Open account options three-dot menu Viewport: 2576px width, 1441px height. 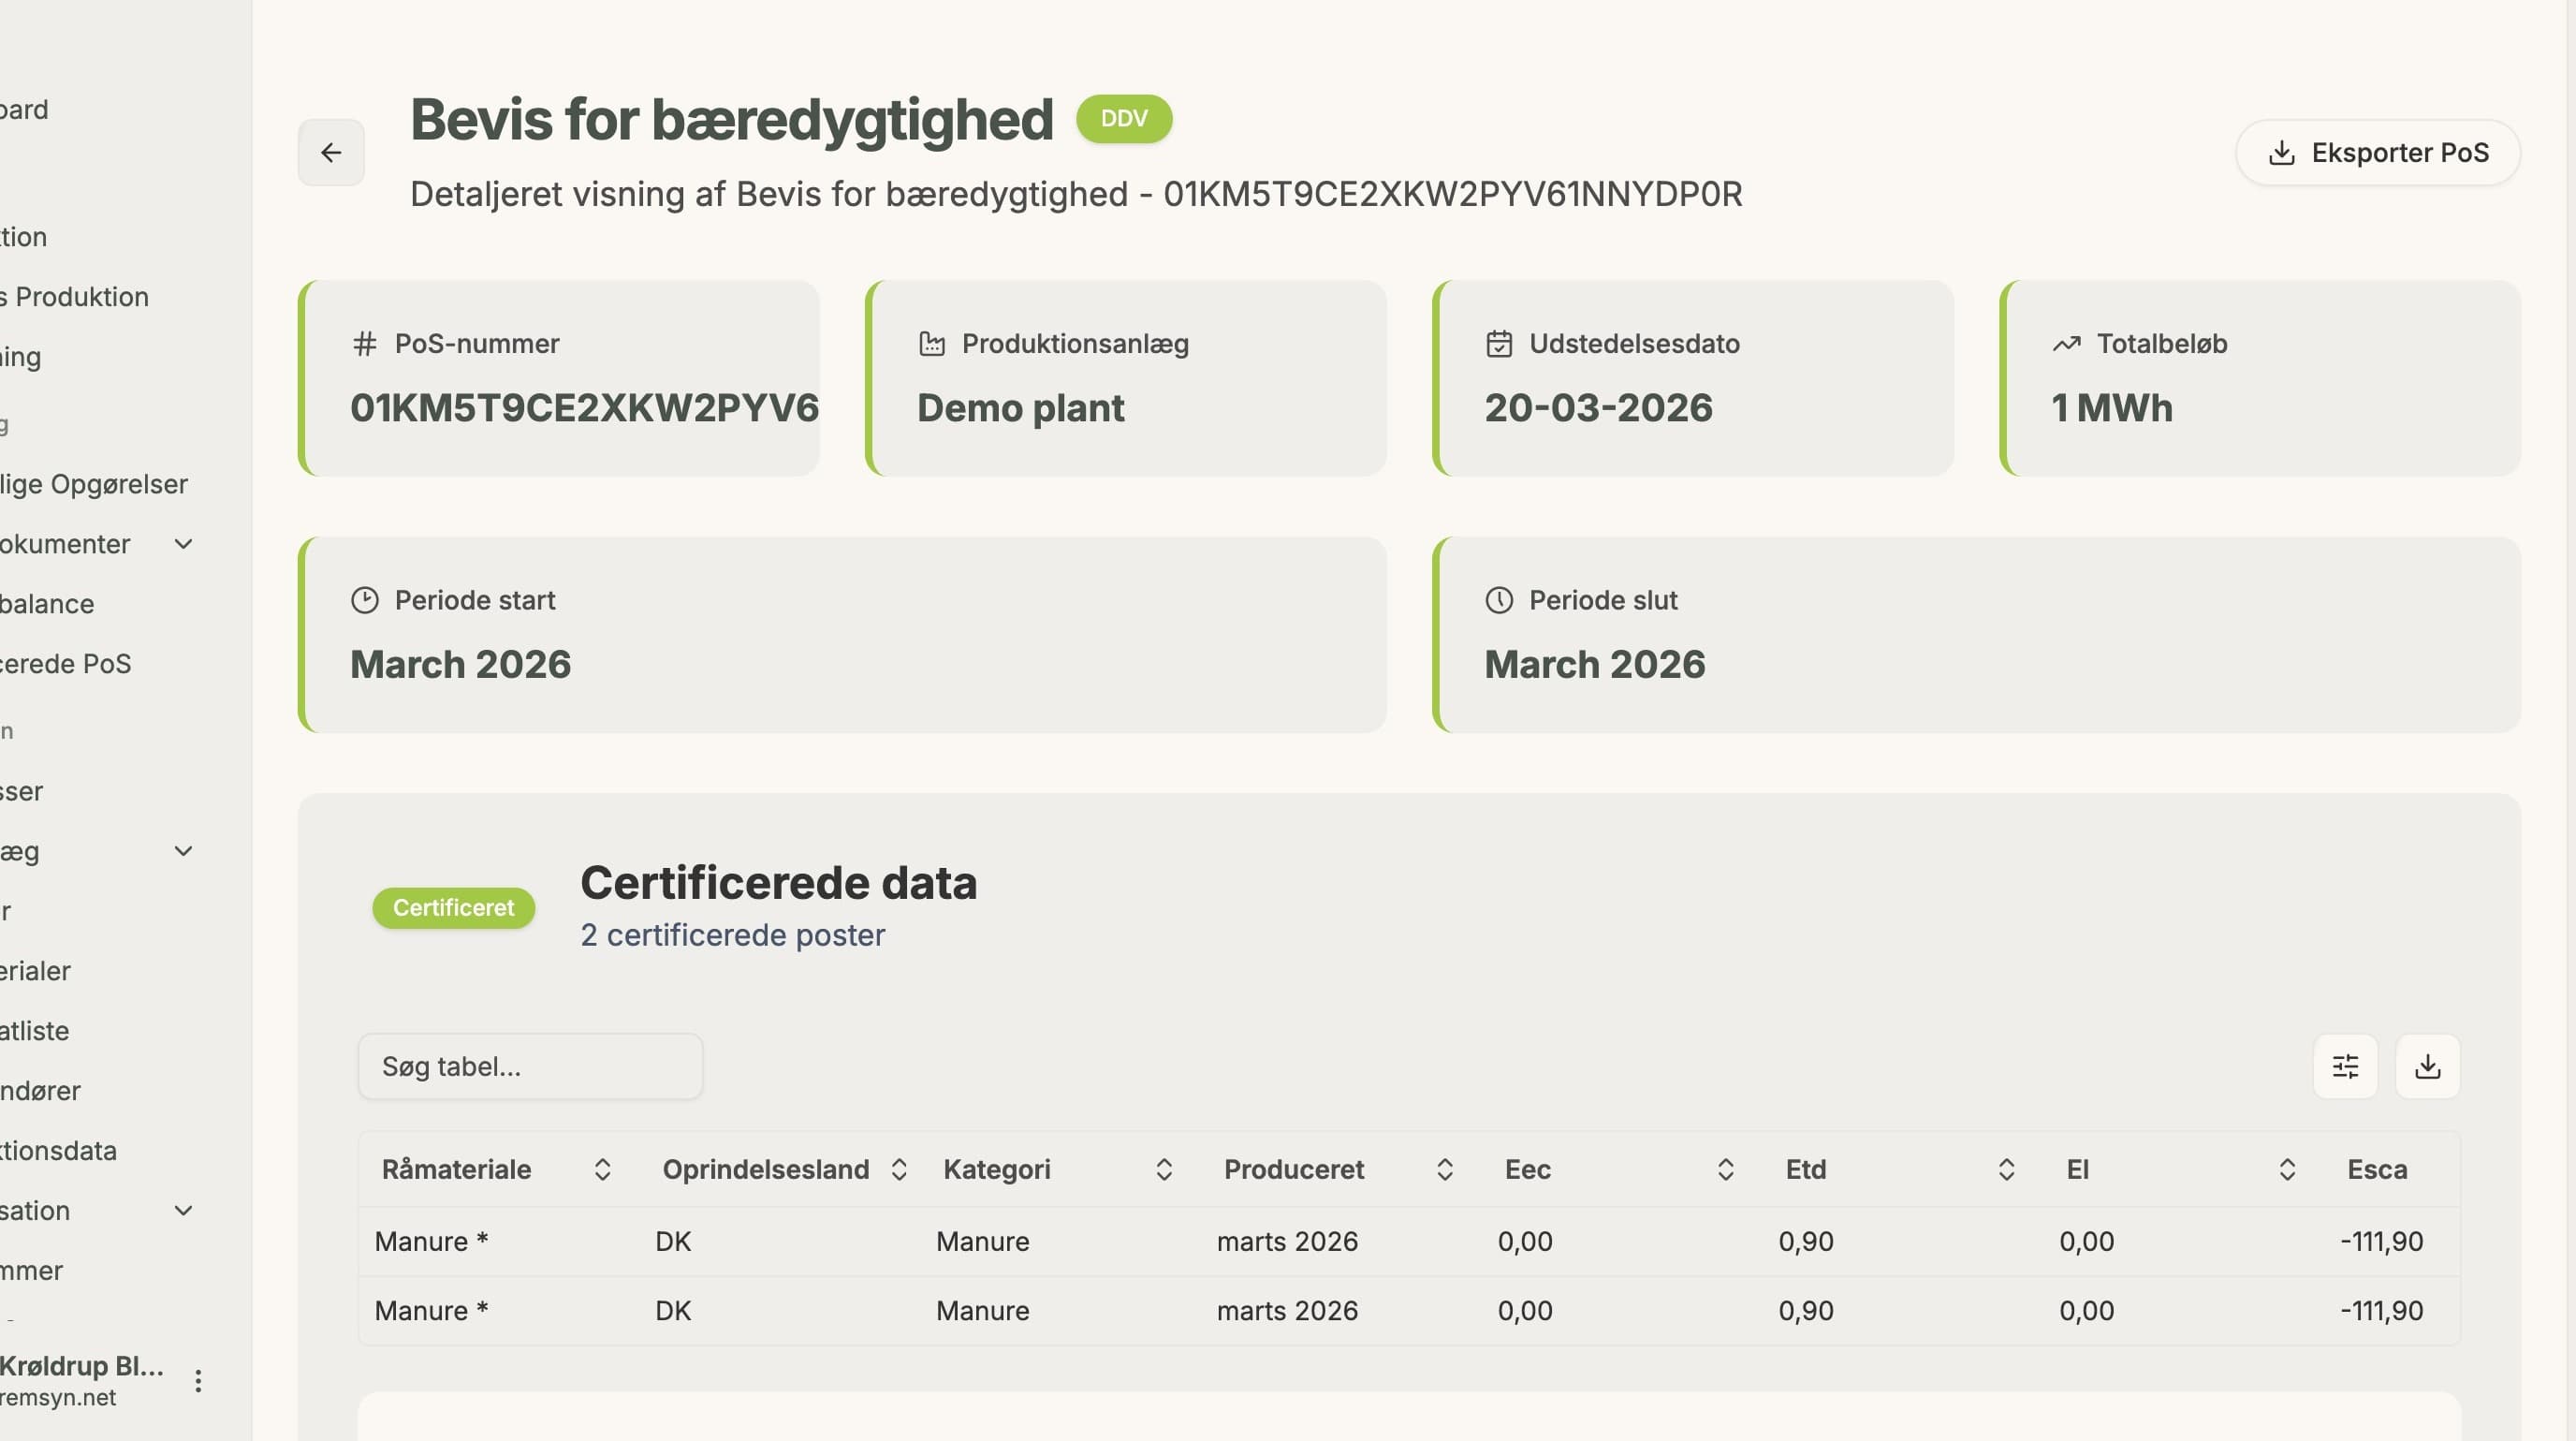(x=198, y=1381)
